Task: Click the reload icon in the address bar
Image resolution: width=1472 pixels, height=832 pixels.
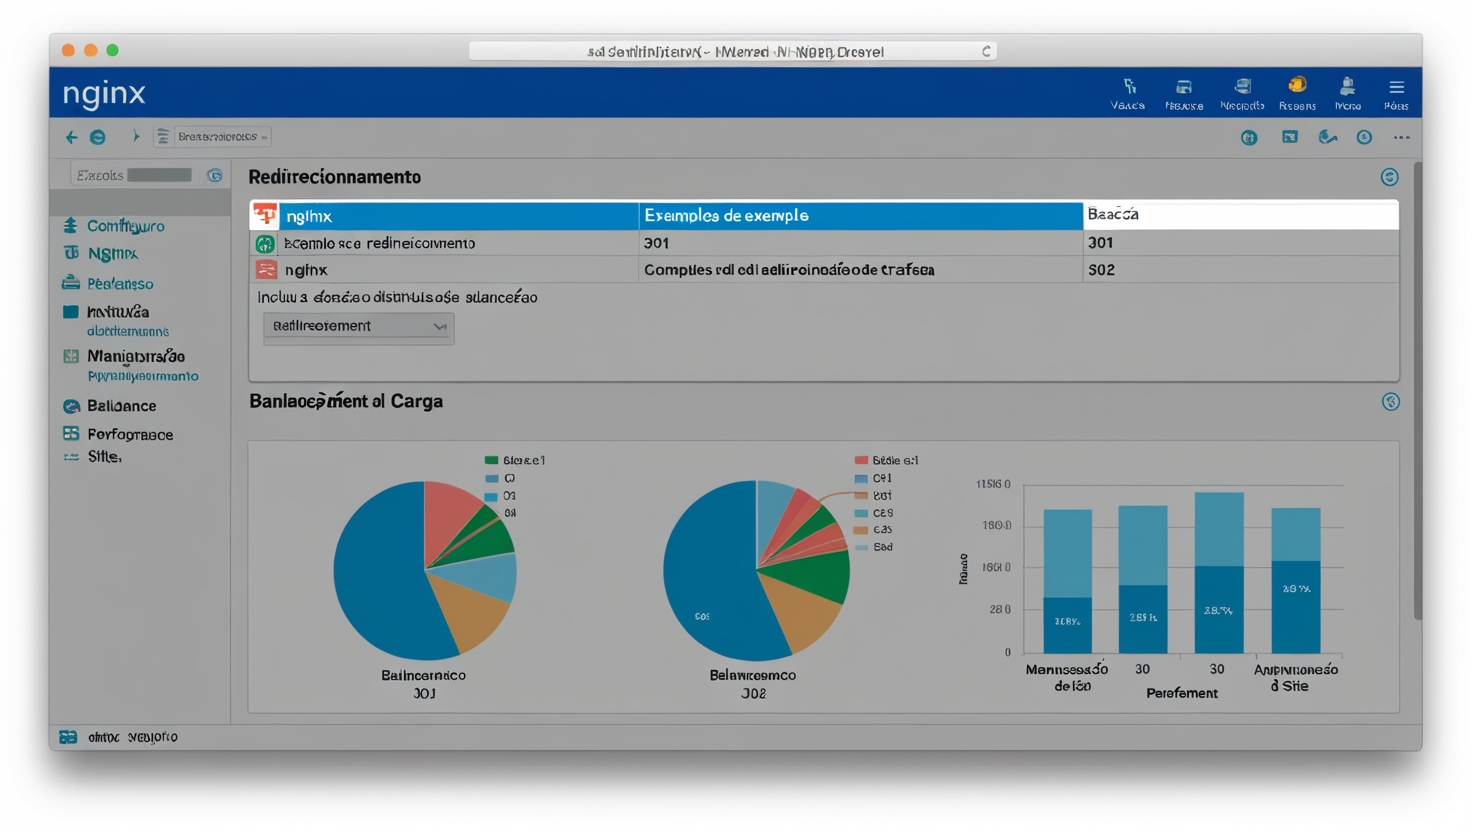Action: click(x=986, y=51)
